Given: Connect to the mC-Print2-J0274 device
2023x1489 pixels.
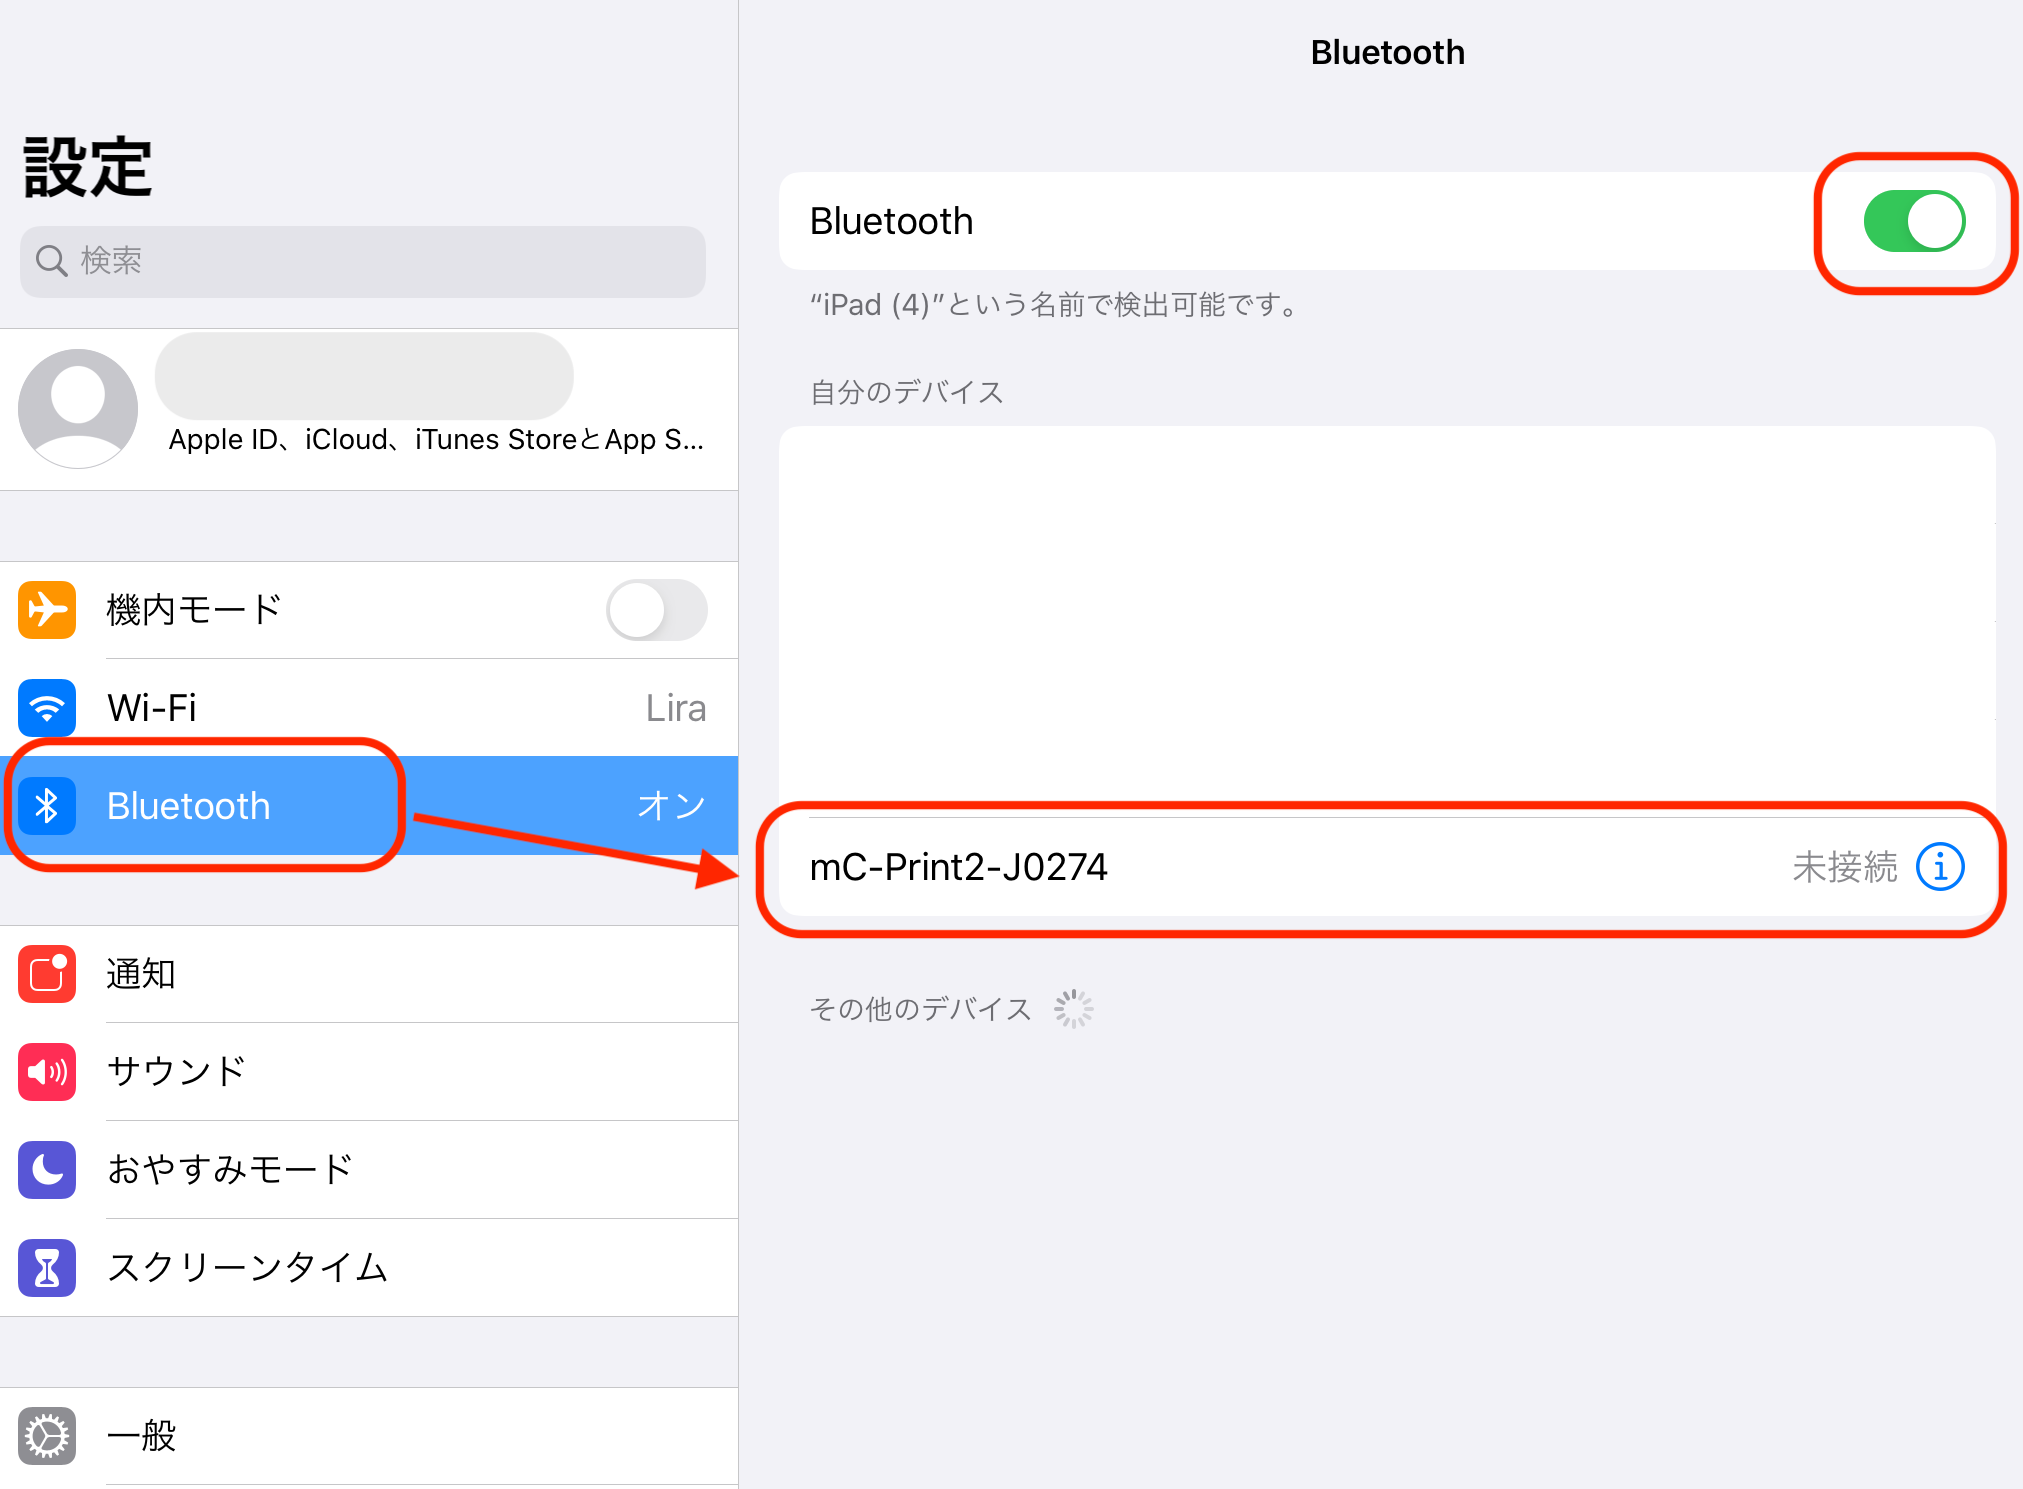Looking at the screenshot, I should click(1387, 867).
